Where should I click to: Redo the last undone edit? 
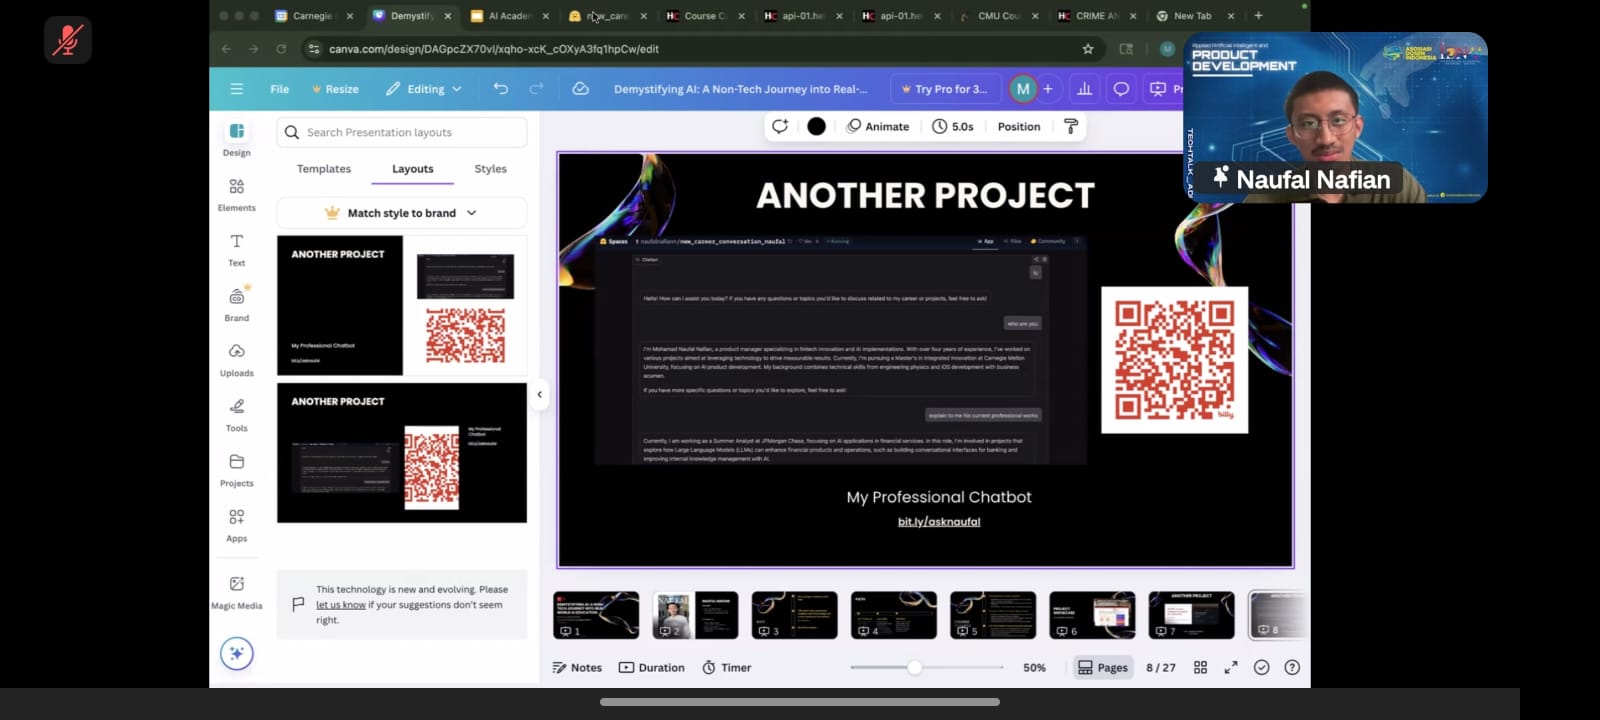[x=536, y=89]
